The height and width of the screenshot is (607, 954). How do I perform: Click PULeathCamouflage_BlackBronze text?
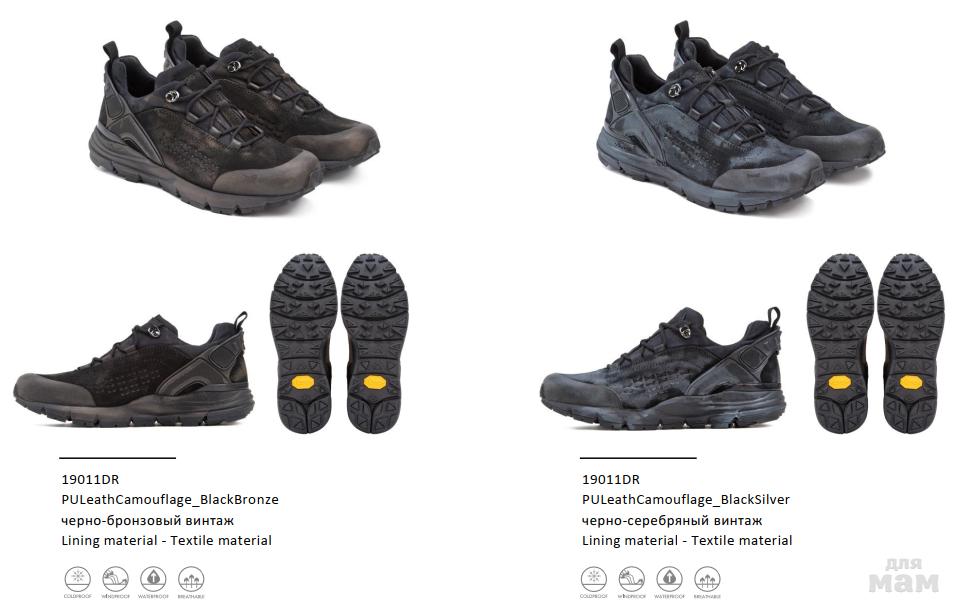click(x=170, y=500)
